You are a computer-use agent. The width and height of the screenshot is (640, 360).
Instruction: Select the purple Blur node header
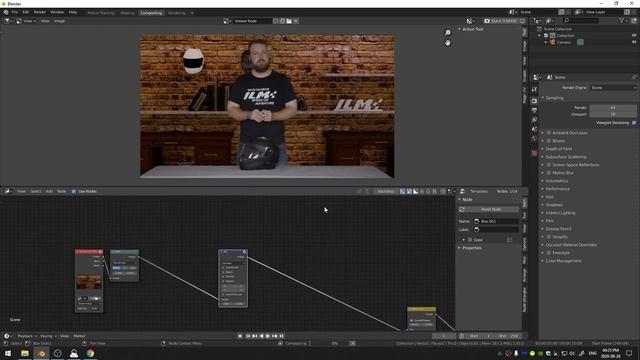click(233, 251)
